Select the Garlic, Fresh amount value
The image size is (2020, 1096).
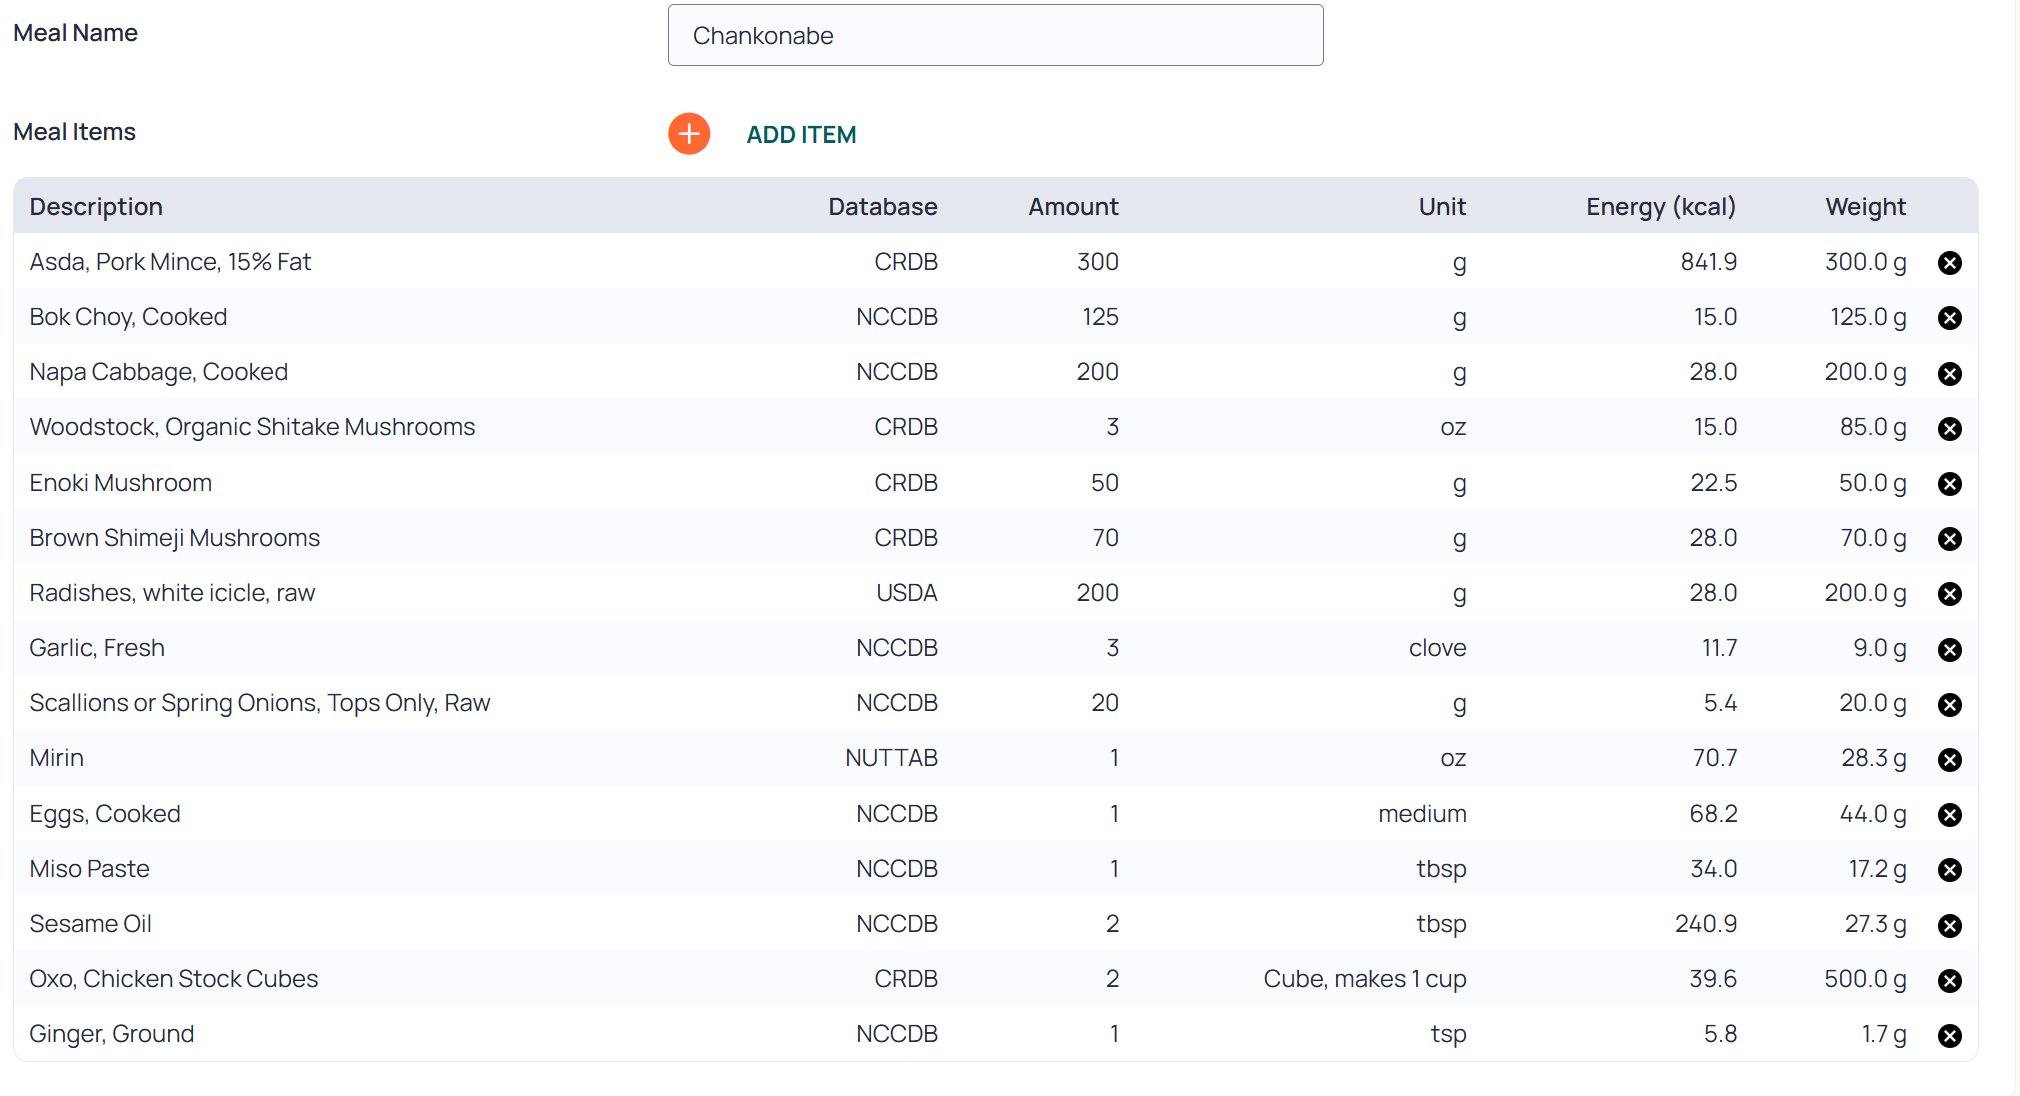pos(1112,648)
